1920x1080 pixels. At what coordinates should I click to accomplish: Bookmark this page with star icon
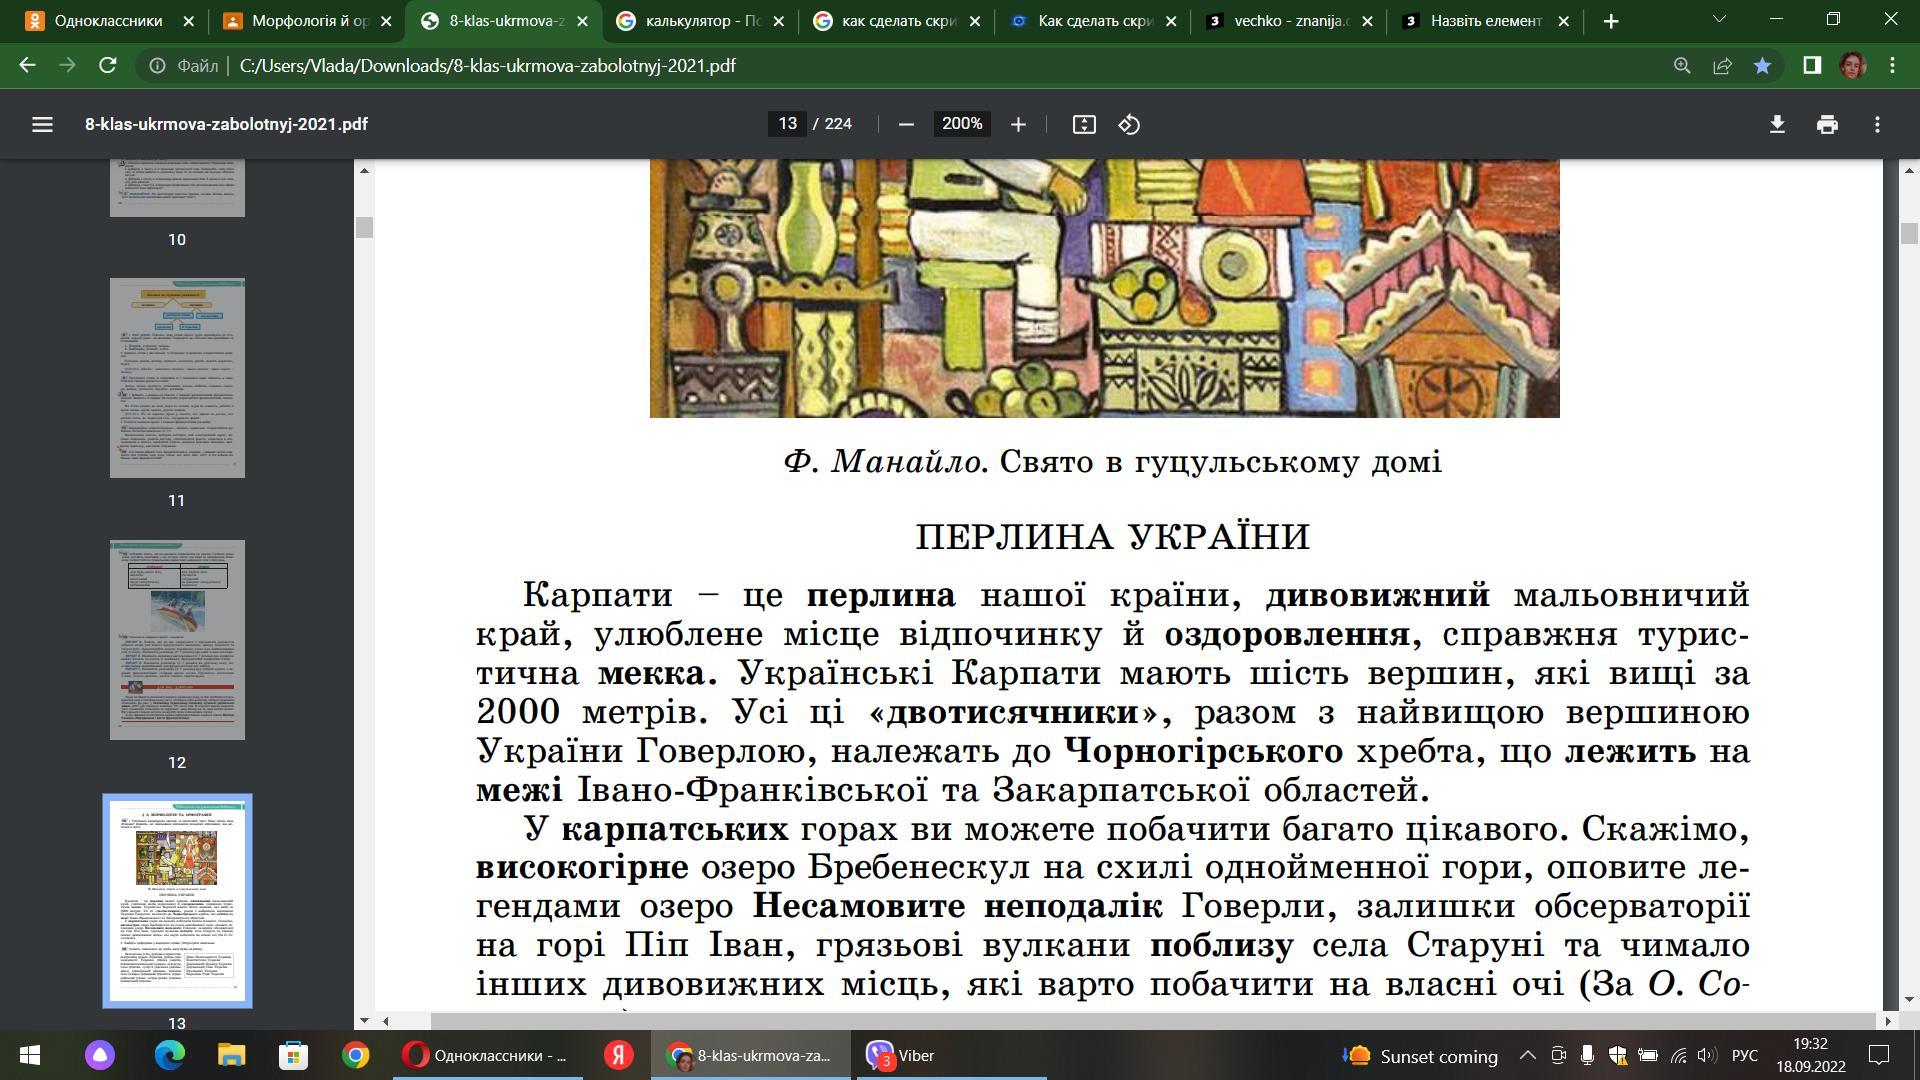pos(1762,65)
